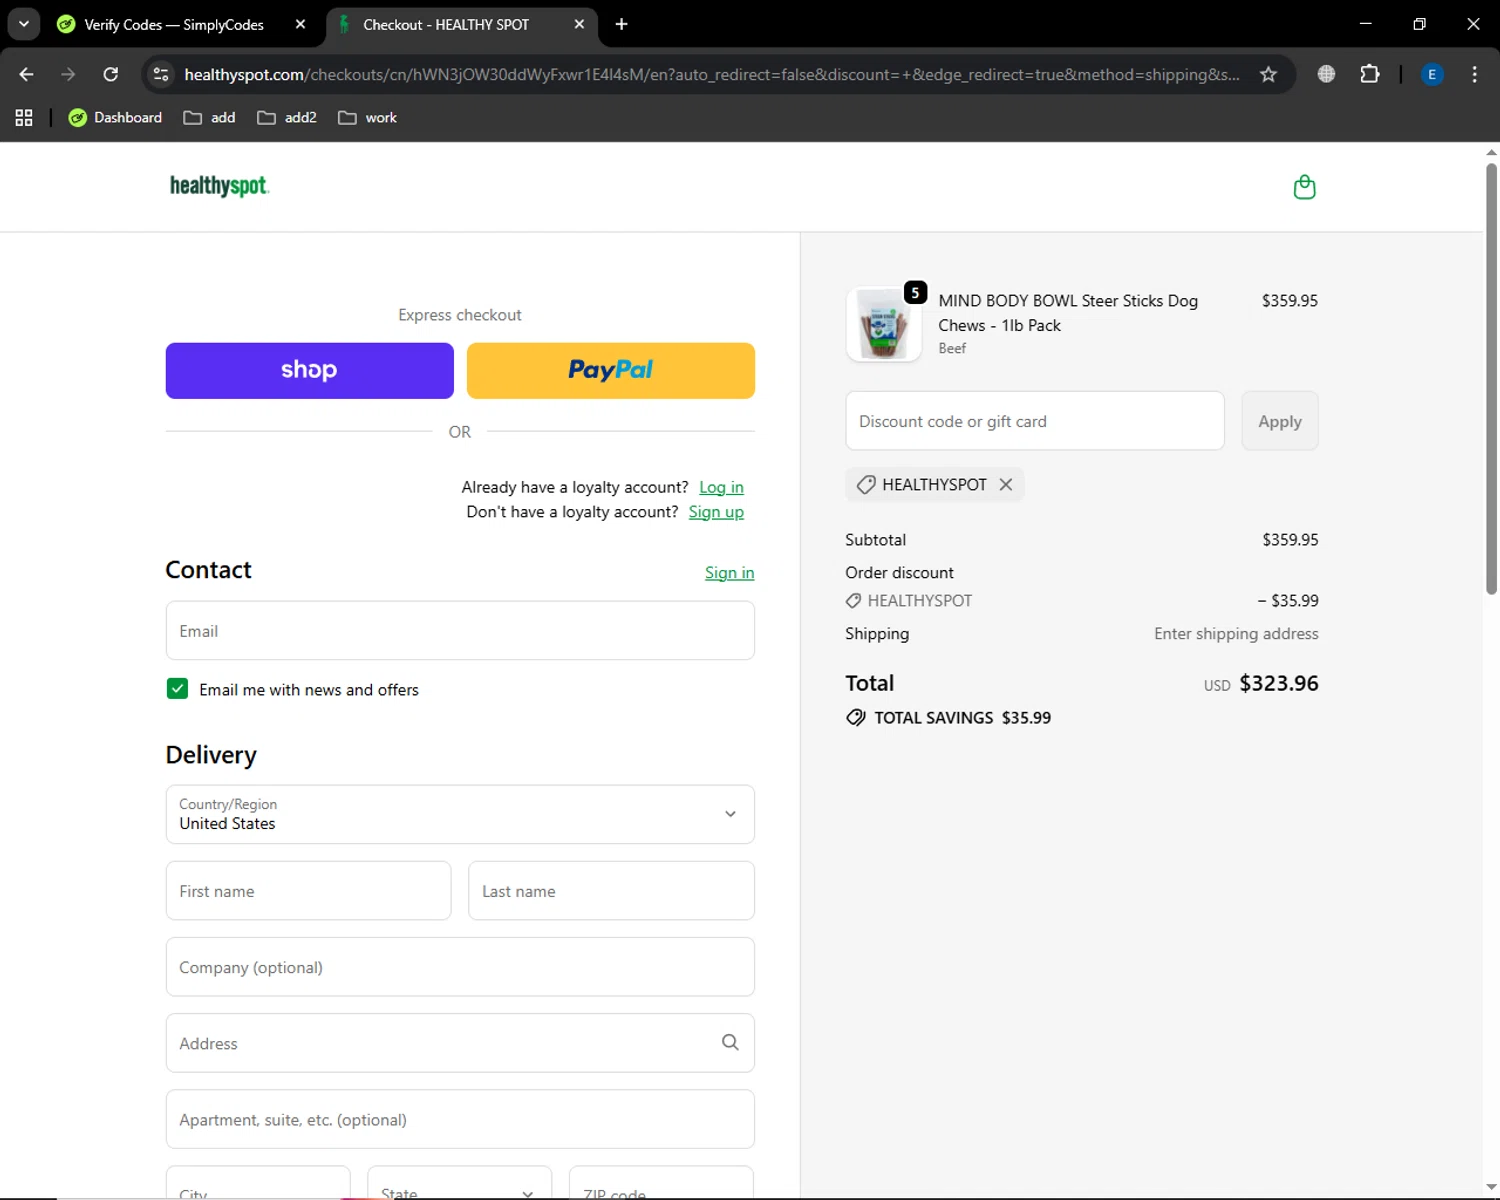Click the discount amount – $35.99
The height and width of the screenshot is (1200, 1500).
click(x=1288, y=601)
